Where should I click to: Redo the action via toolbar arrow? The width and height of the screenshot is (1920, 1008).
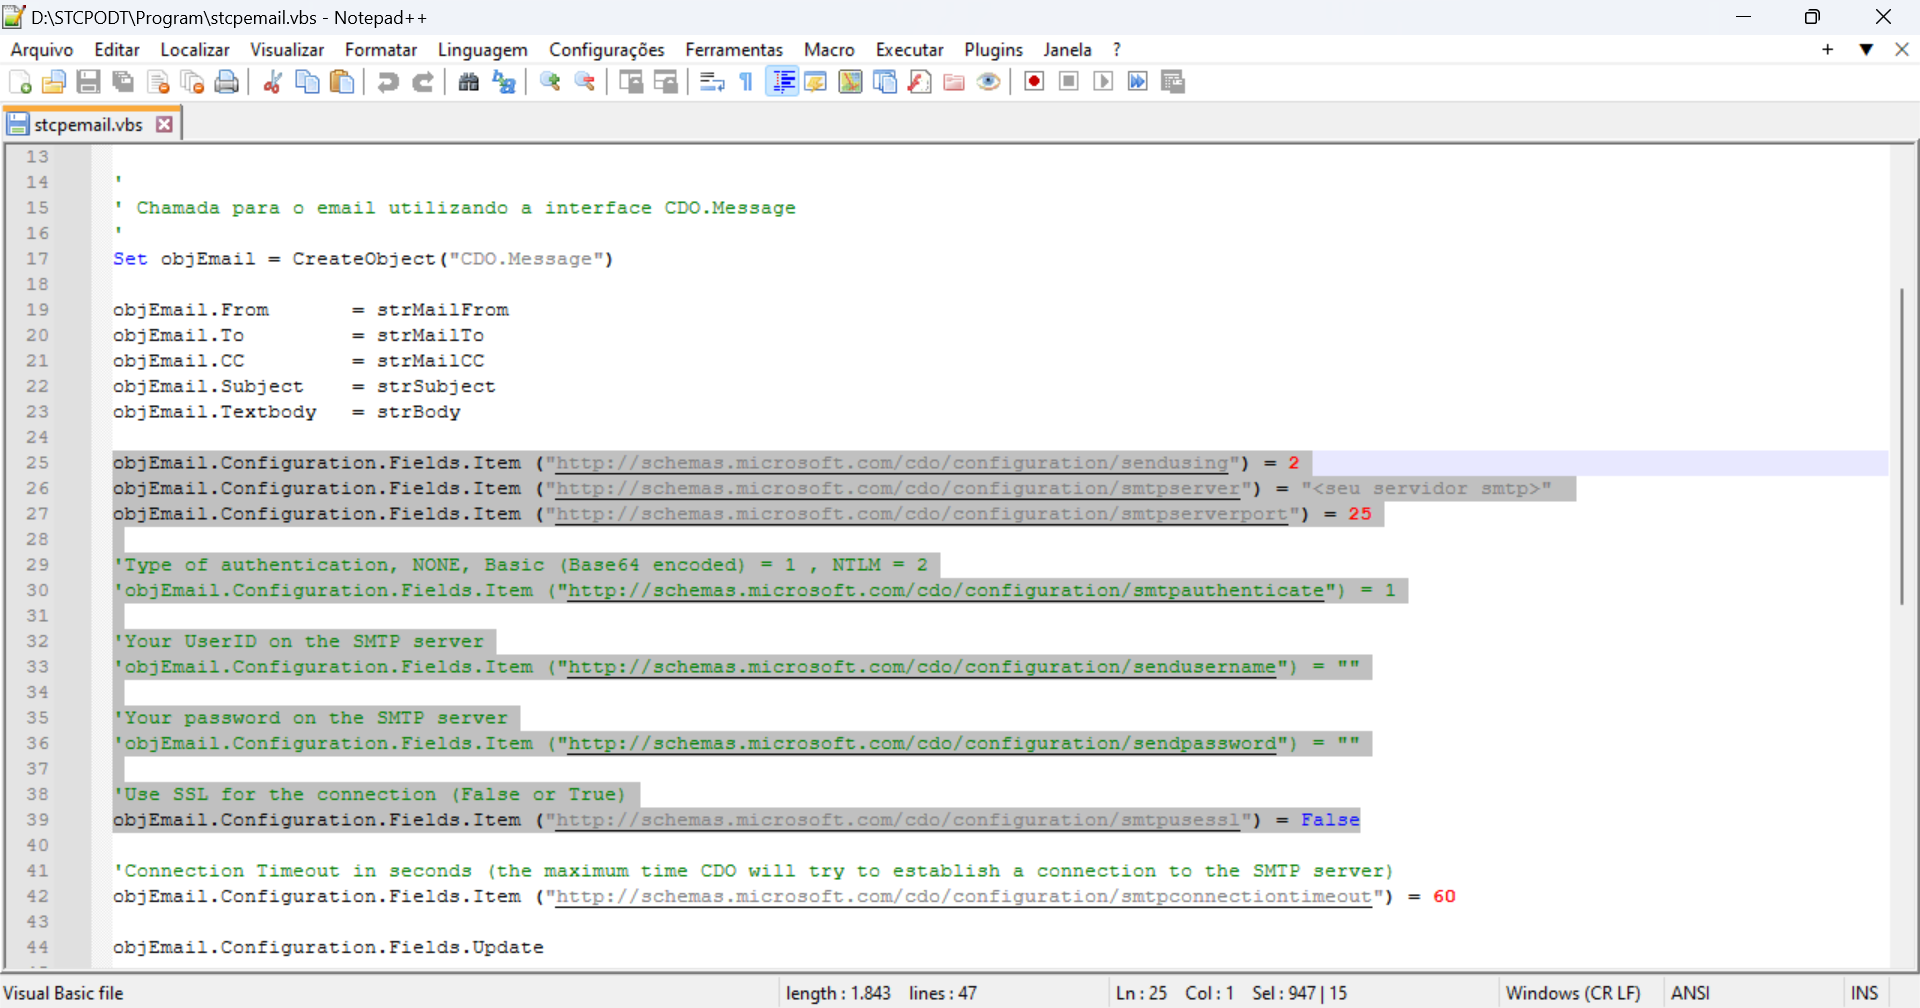pos(423,82)
